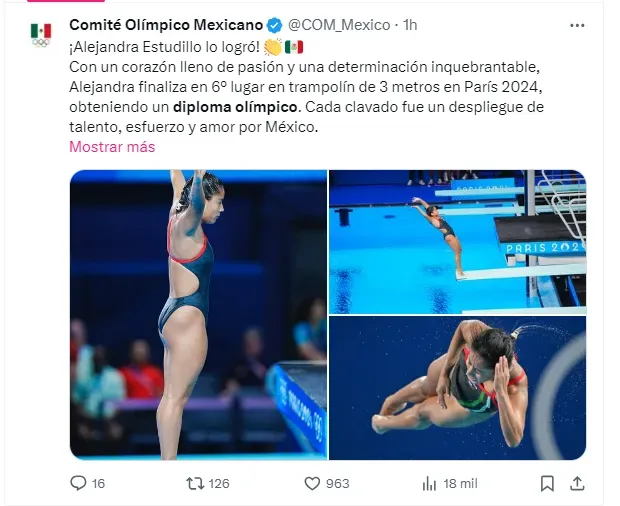Click the blue verified badge

(x=274, y=25)
